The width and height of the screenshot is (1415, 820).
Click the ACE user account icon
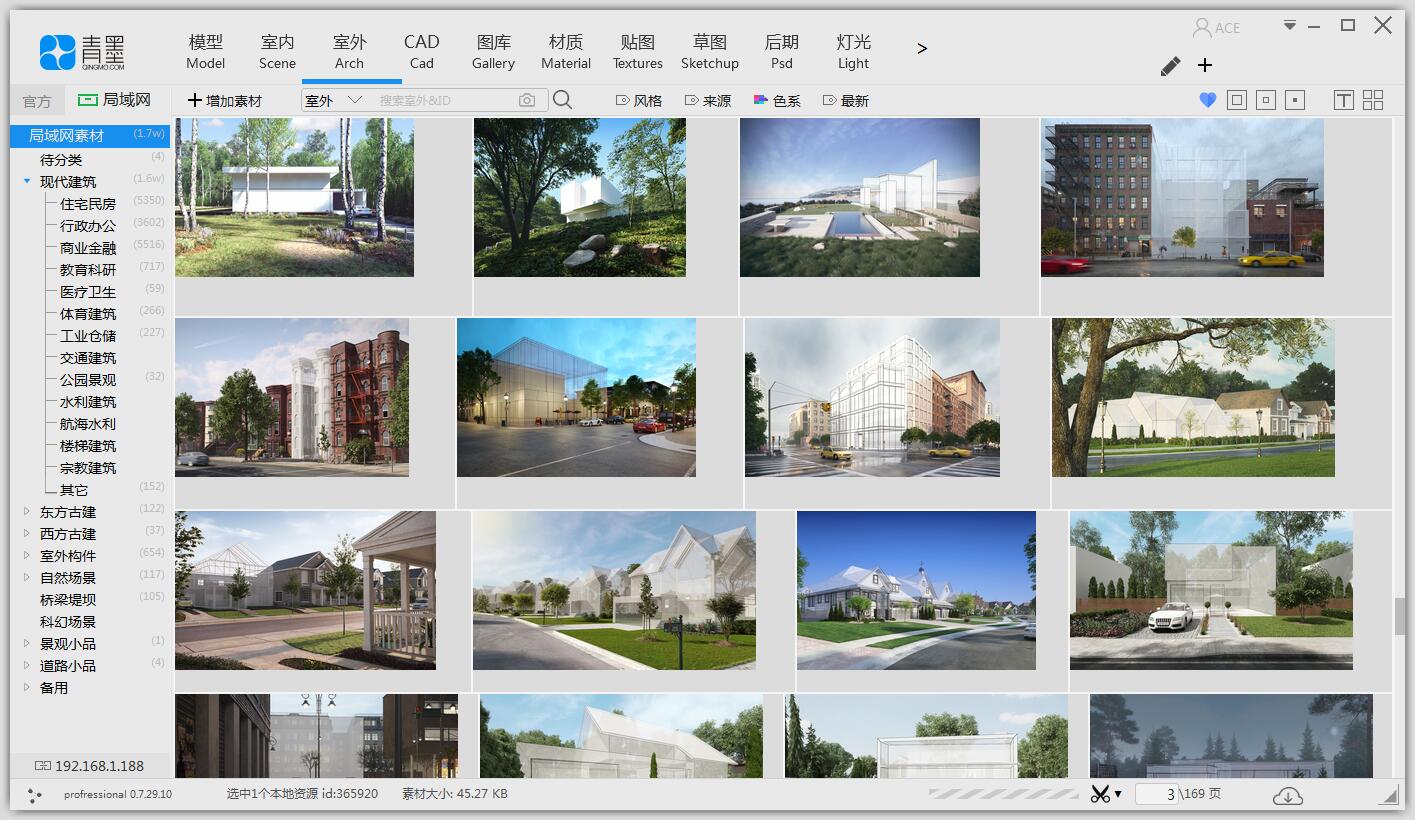pos(1202,27)
